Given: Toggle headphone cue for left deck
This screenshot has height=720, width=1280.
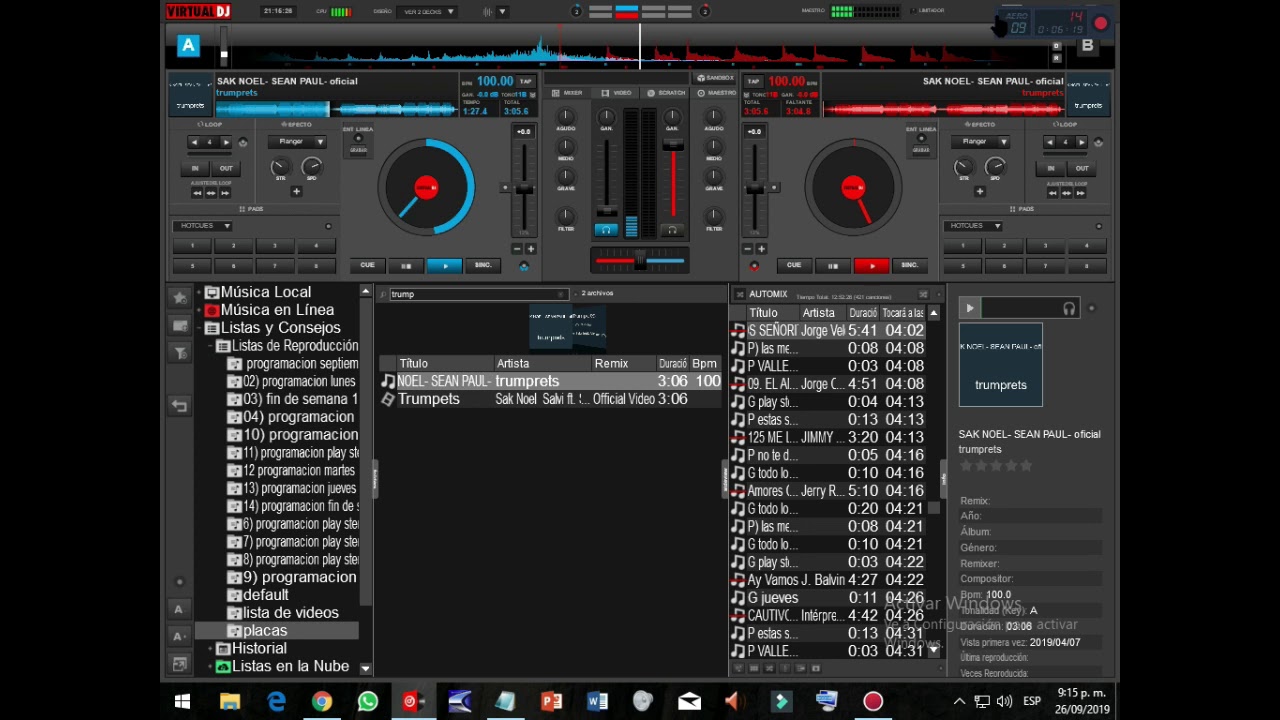Looking at the screenshot, I should [x=606, y=230].
